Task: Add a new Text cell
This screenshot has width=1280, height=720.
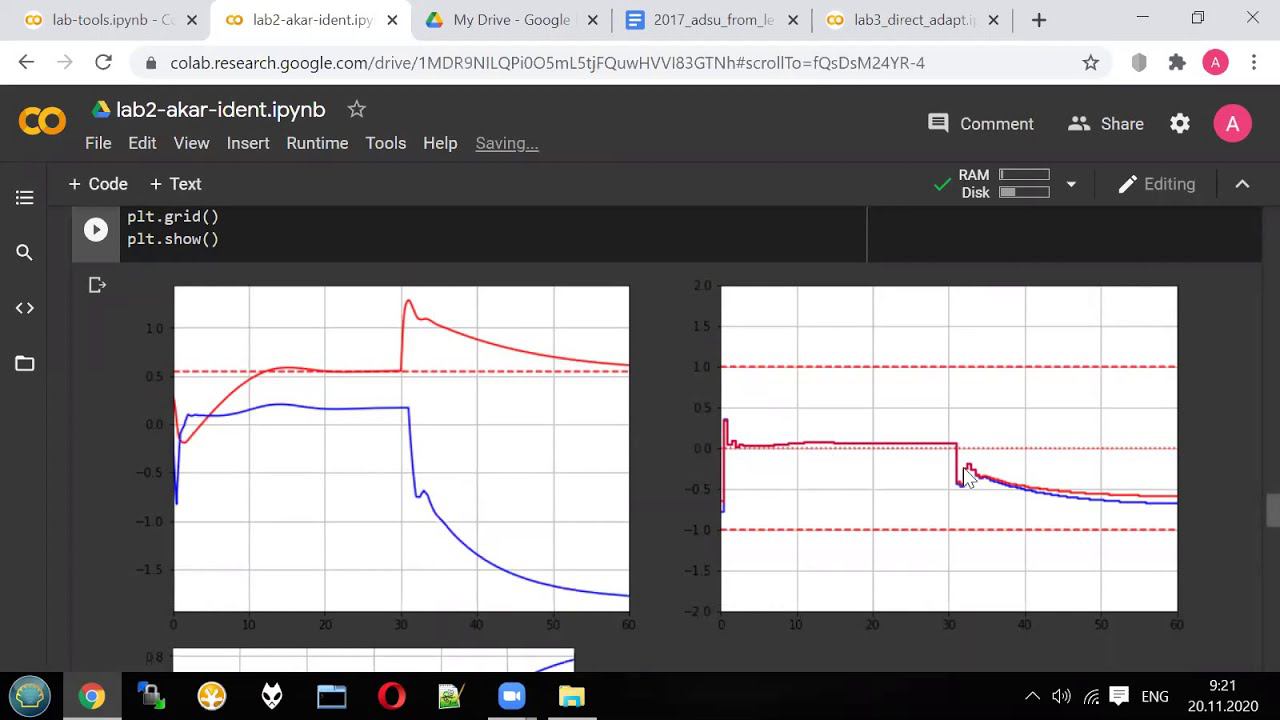Action: 175,184
